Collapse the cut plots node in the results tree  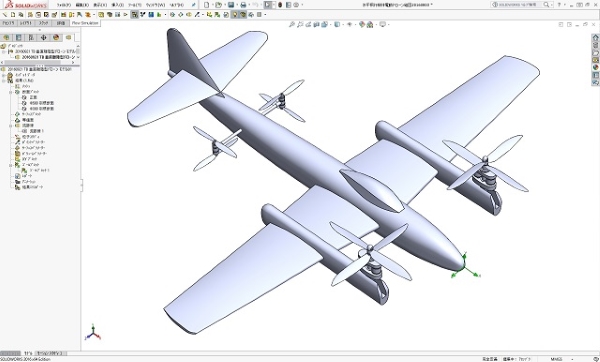[x=11, y=92]
